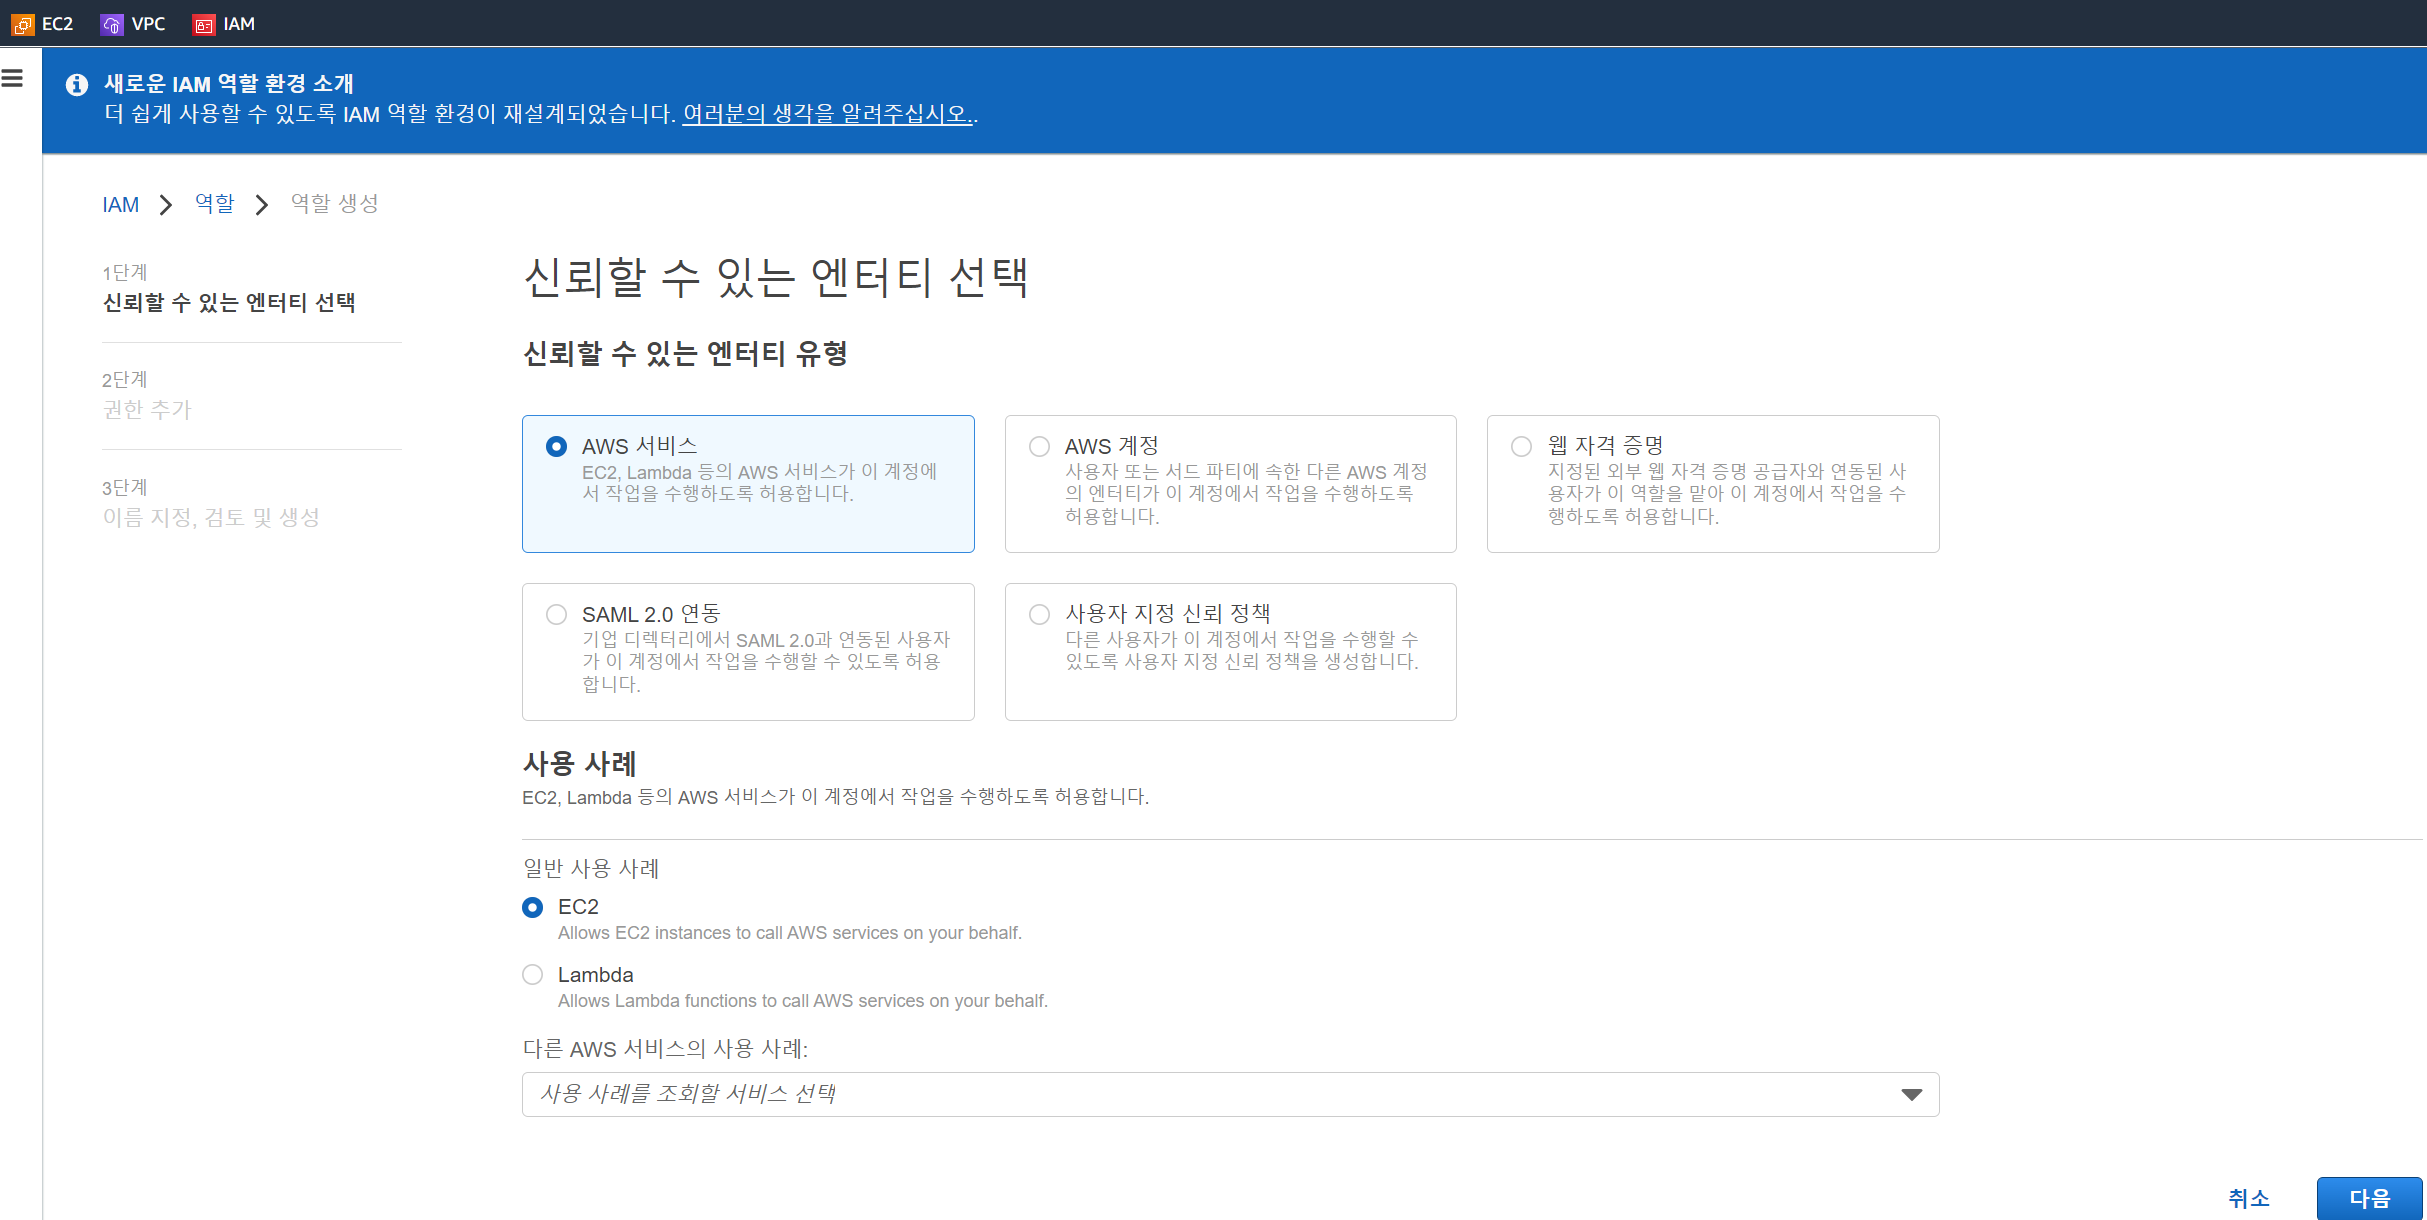
Task: Open the 역할 breadcrumb link
Action: [x=215, y=204]
